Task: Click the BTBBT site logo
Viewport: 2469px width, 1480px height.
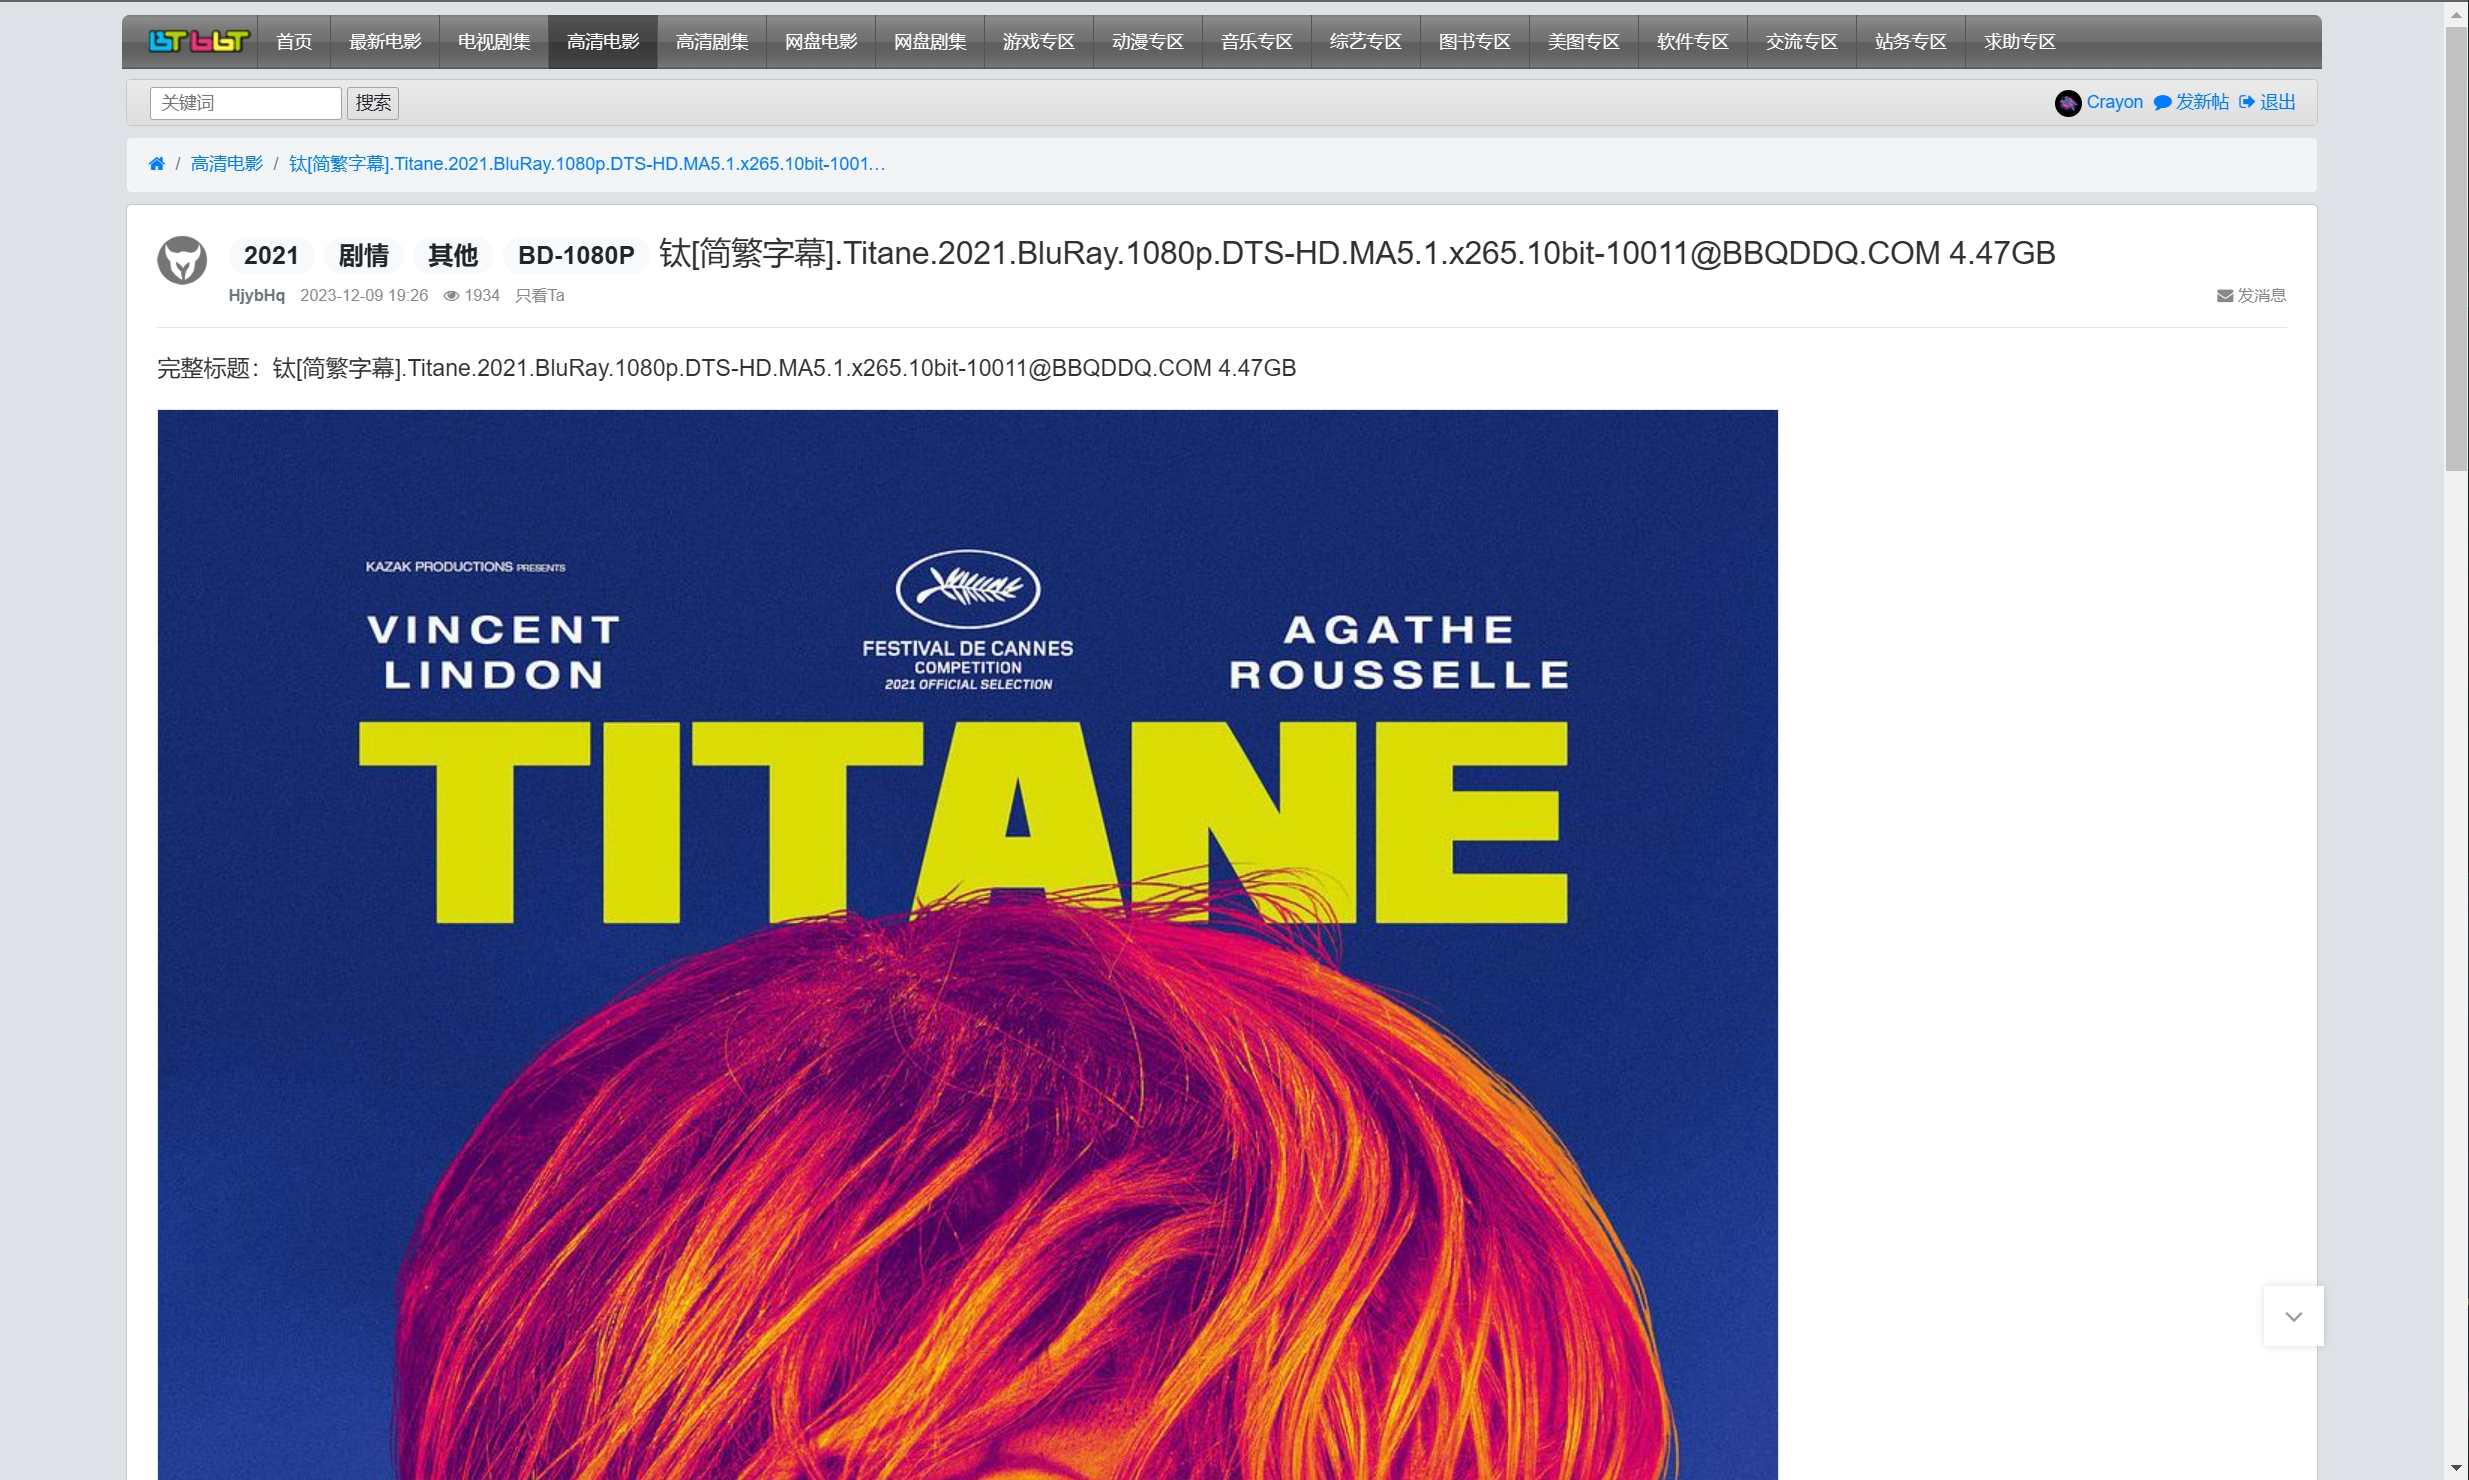Action: pos(198,41)
